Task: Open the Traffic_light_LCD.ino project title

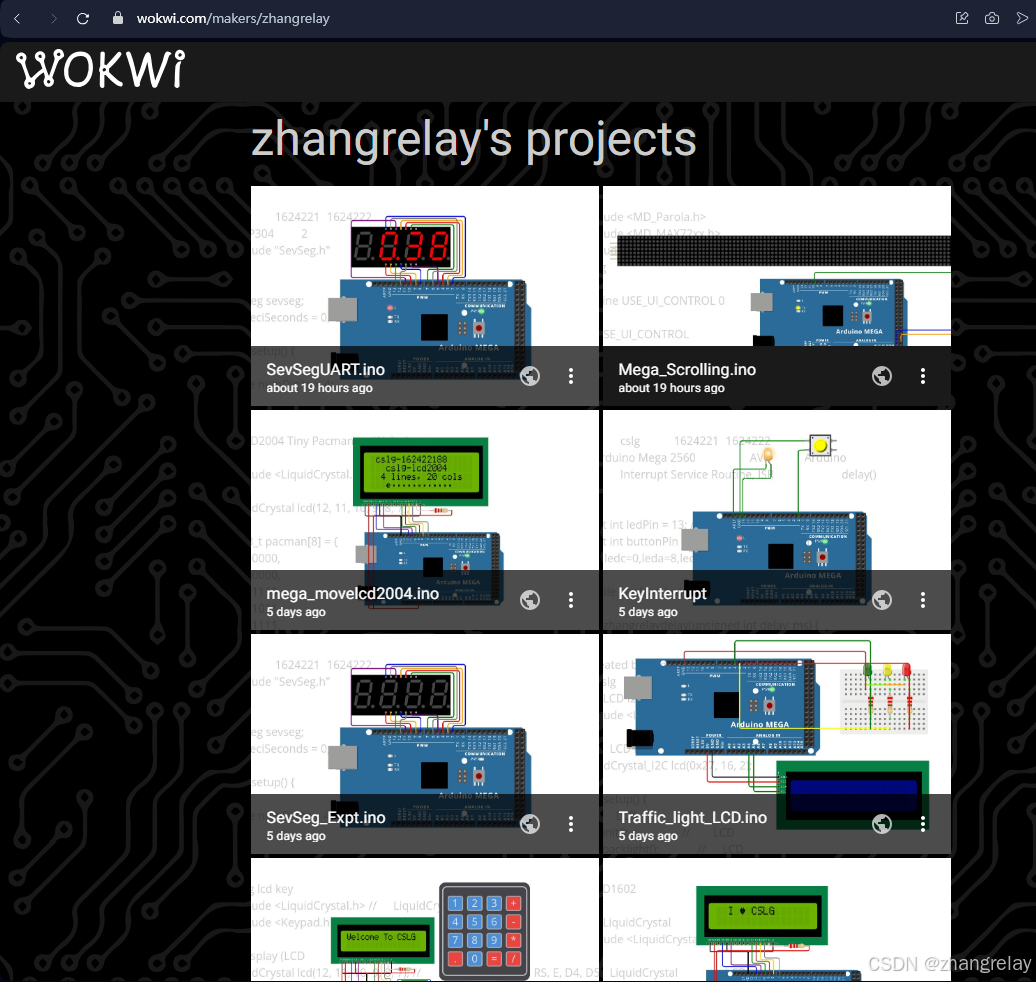Action: [692, 817]
